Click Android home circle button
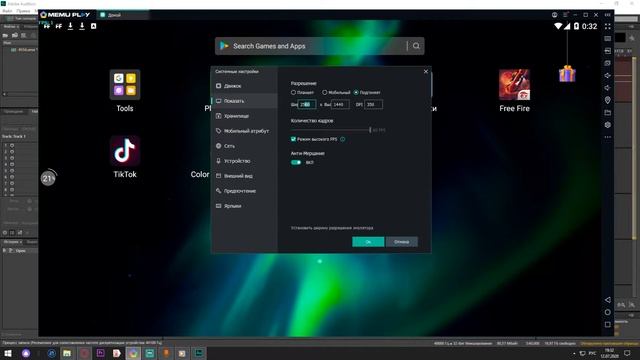 [607, 312]
